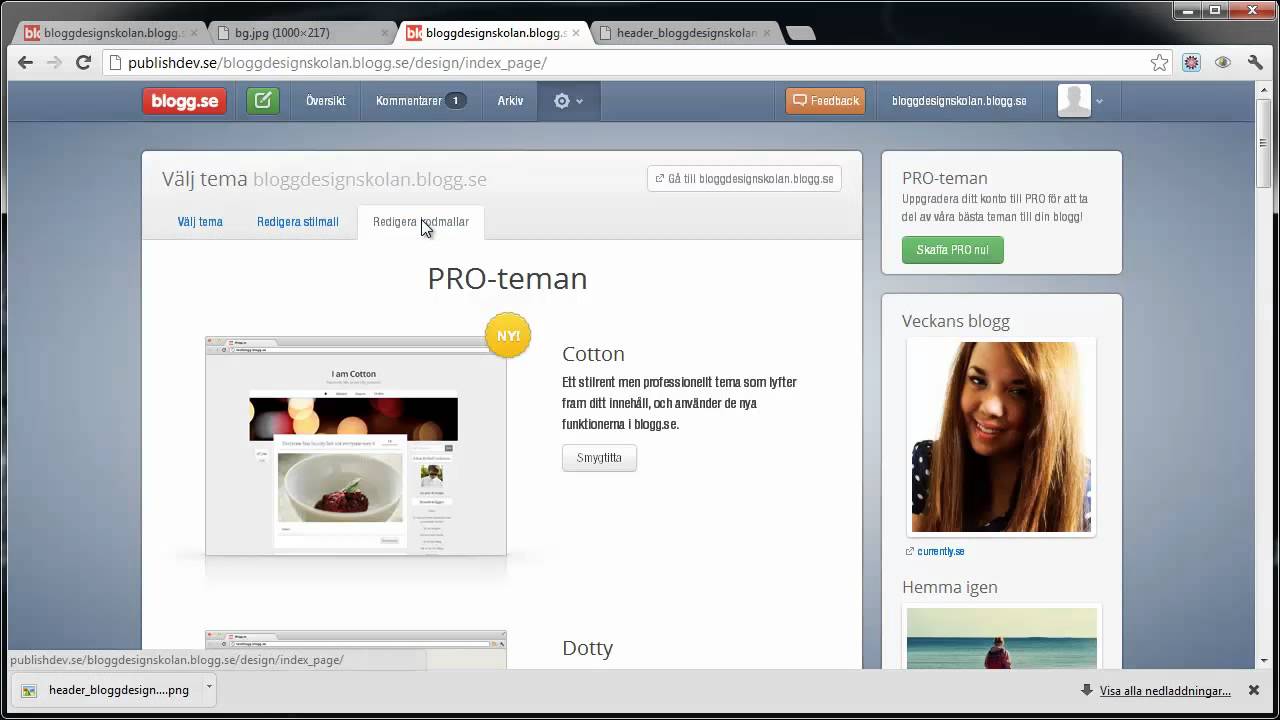Click the Veckans blogg portrait photo
The width and height of the screenshot is (1280, 720).
pyautogui.click(x=1001, y=436)
